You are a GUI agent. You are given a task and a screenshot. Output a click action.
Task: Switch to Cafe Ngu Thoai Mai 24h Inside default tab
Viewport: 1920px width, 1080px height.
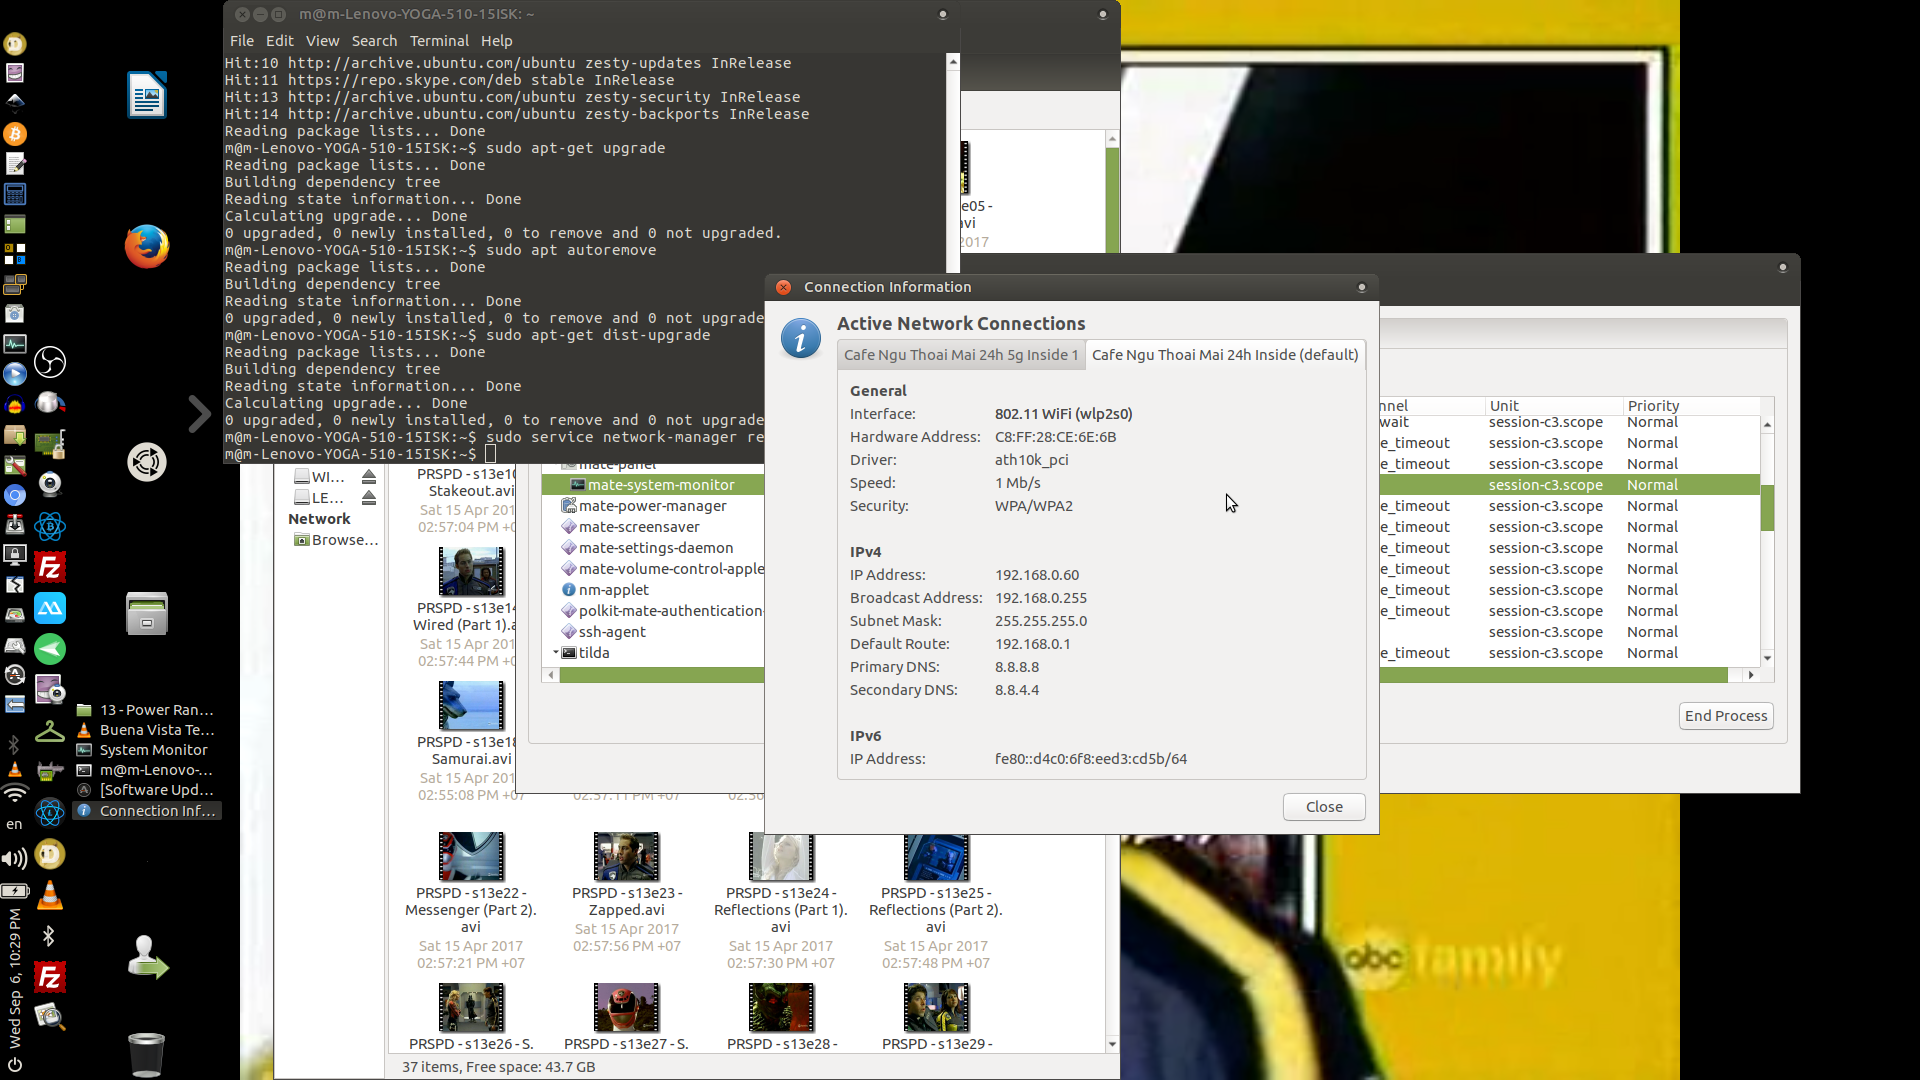pos(1225,353)
